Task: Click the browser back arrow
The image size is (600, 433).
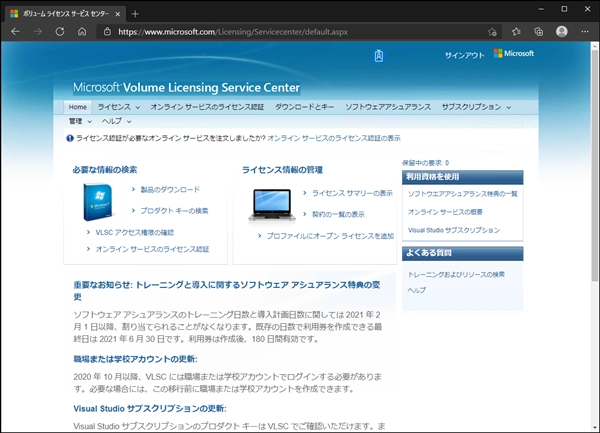Action: (15, 32)
